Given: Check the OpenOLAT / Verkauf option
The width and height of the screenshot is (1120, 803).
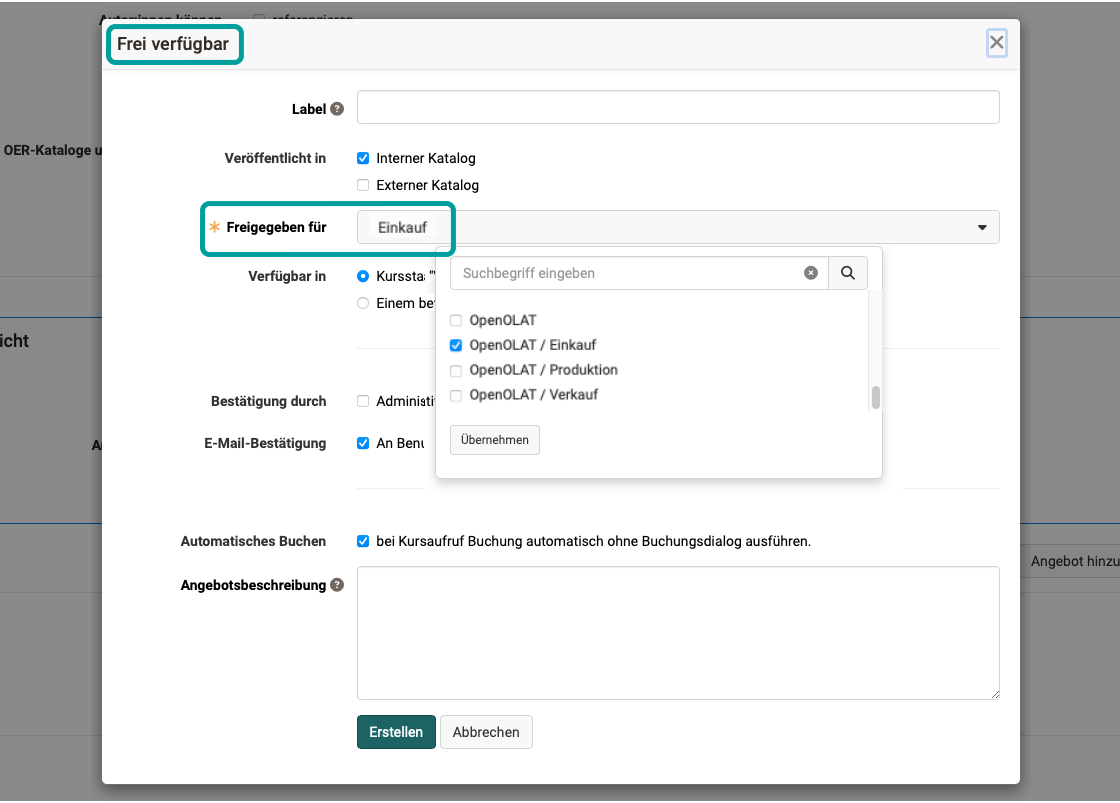Looking at the screenshot, I should [456, 395].
